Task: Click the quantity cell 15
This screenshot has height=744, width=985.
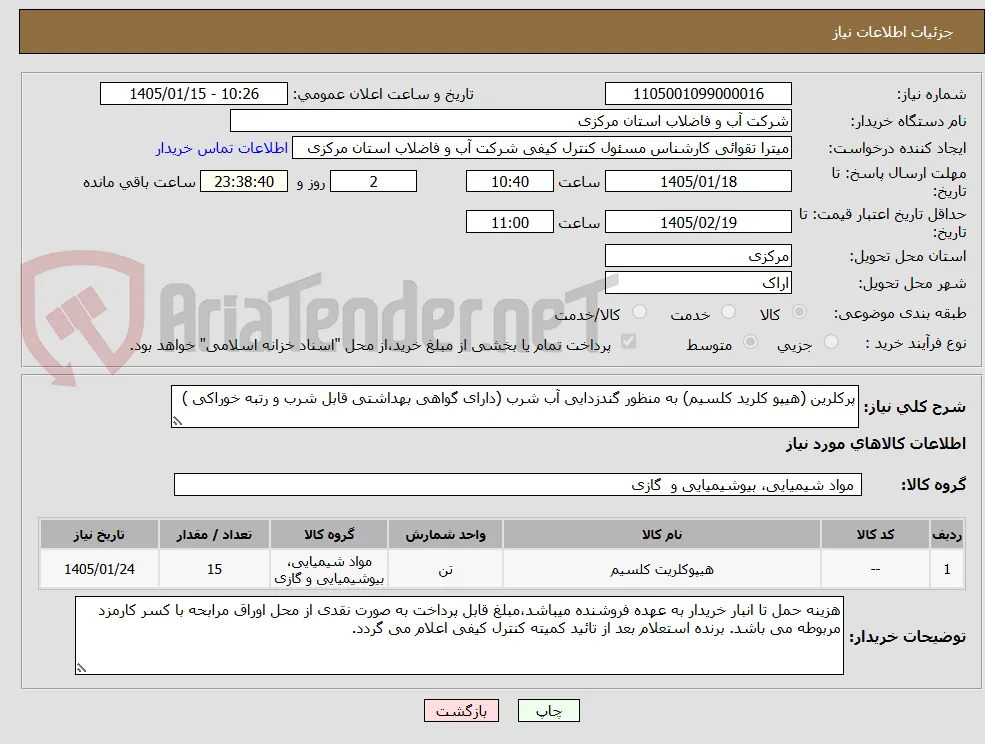Action: tap(214, 569)
